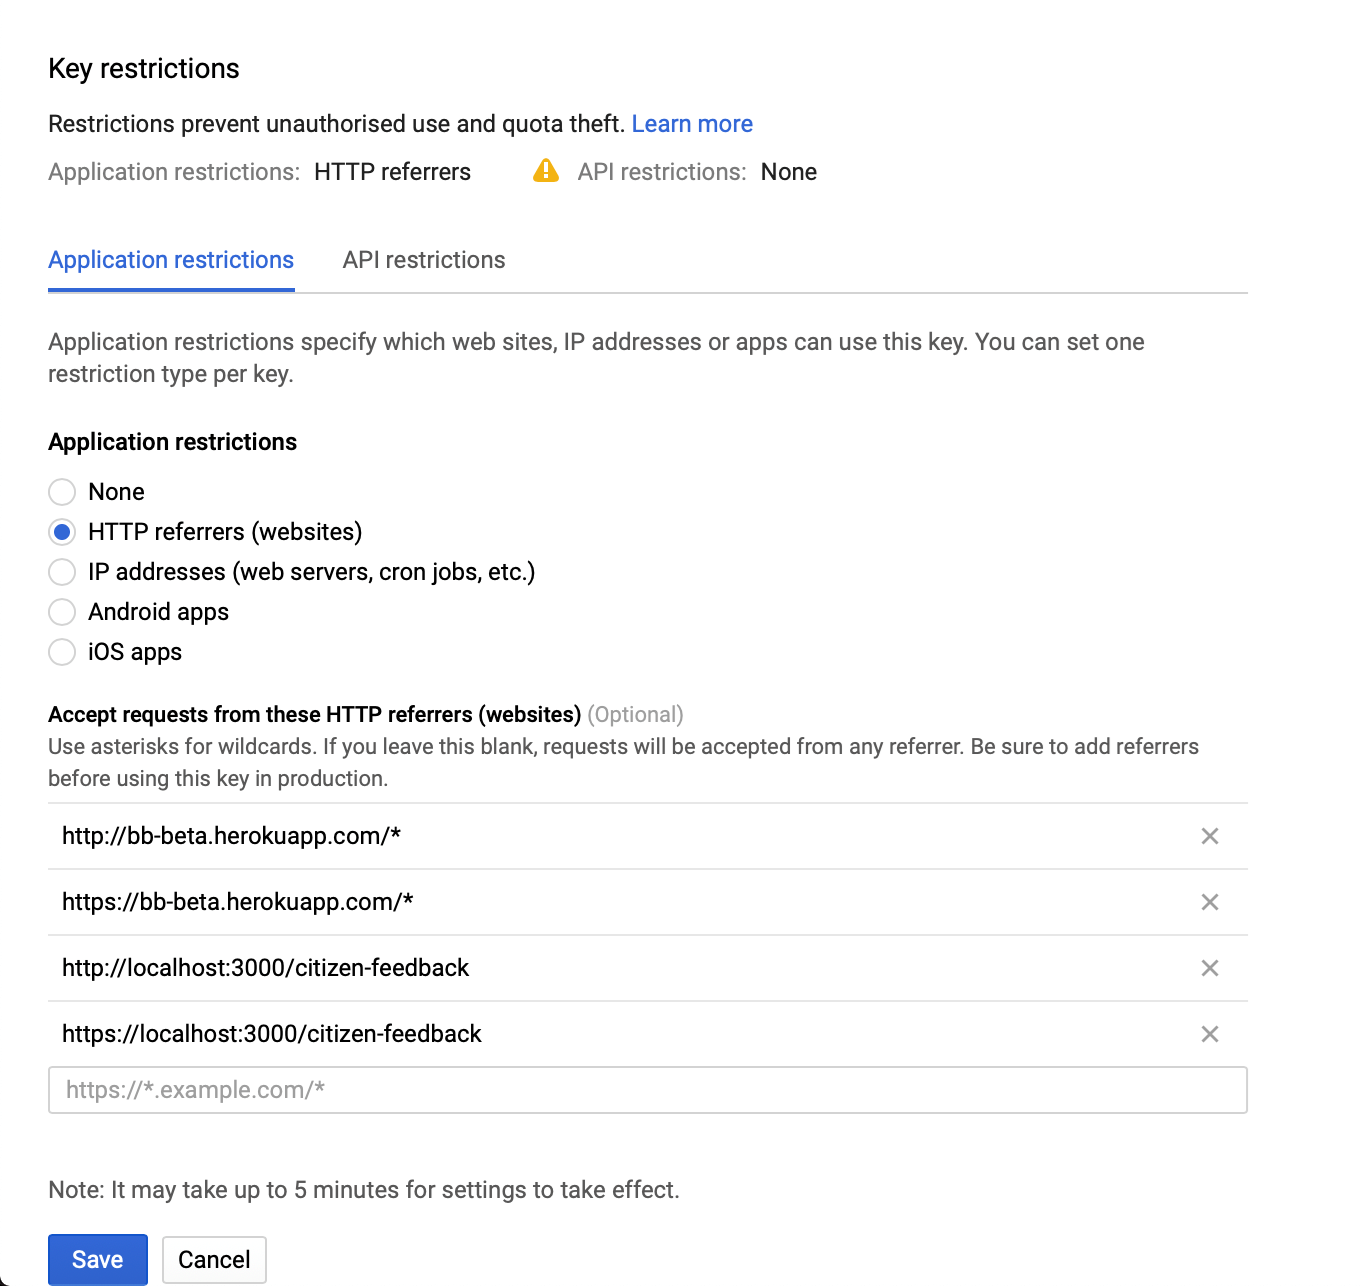Select http://localhost:3000/citizen-feedback entry text
The height and width of the screenshot is (1286, 1360).
tap(265, 968)
